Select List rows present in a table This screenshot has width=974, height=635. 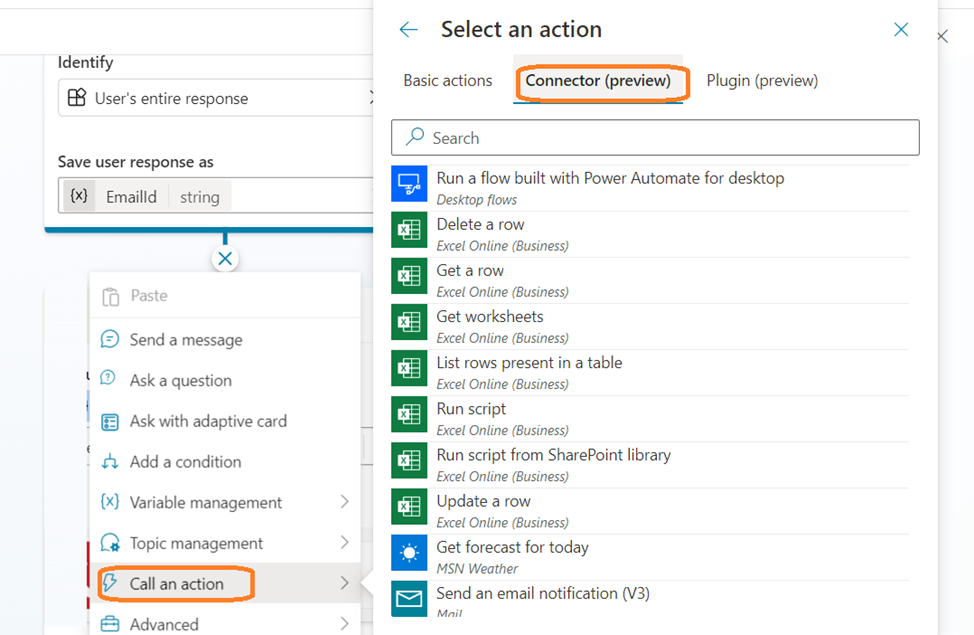[529, 363]
